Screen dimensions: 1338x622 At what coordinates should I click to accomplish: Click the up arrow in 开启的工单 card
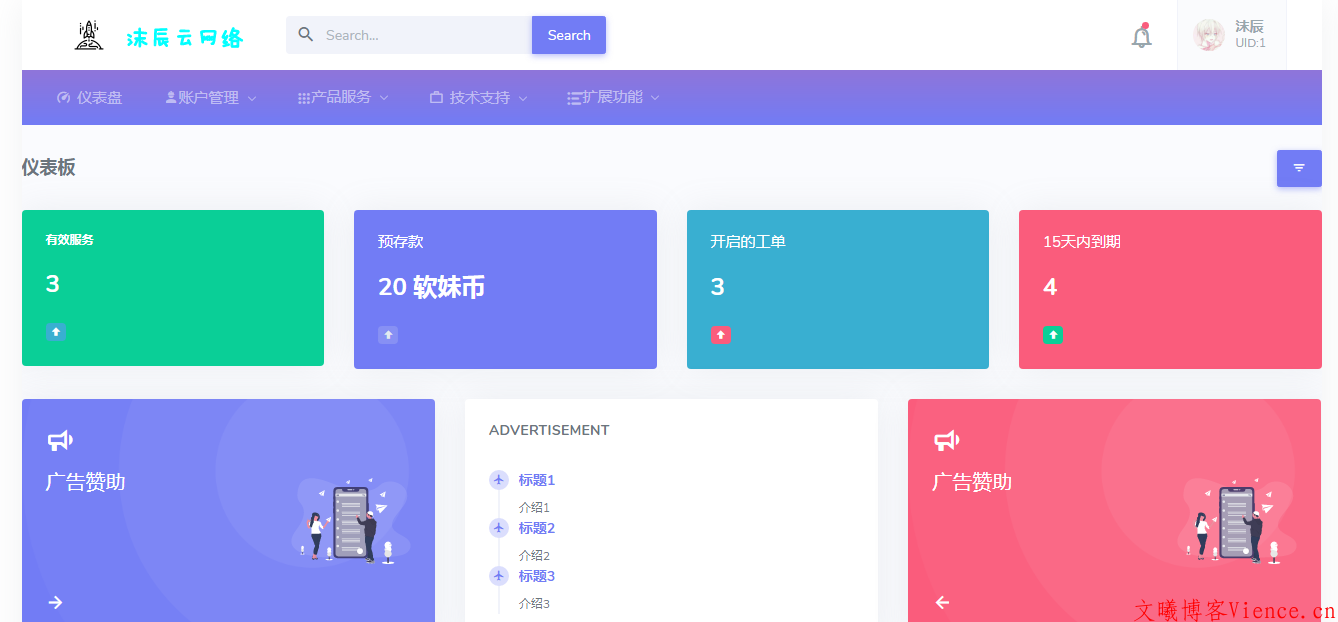[x=720, y=335]
